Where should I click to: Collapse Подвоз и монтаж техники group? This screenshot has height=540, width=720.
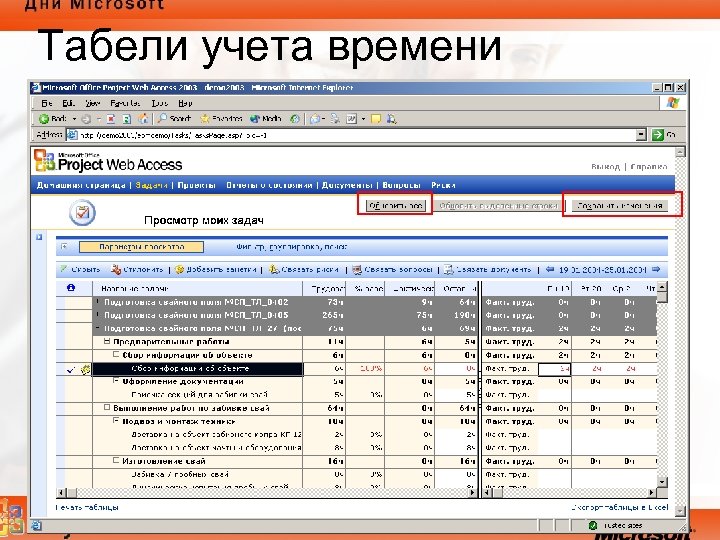click(x=116, y=421)
